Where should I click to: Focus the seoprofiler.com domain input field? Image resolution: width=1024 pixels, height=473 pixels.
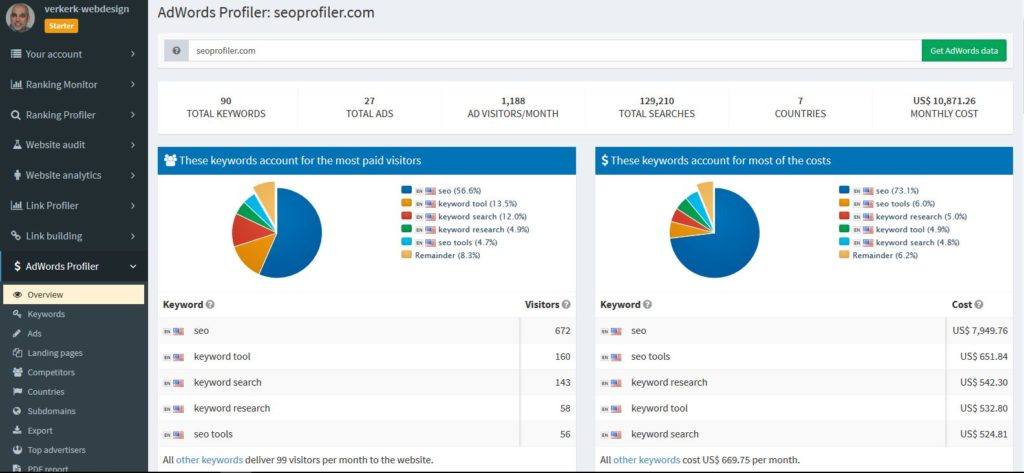(554, 50)
